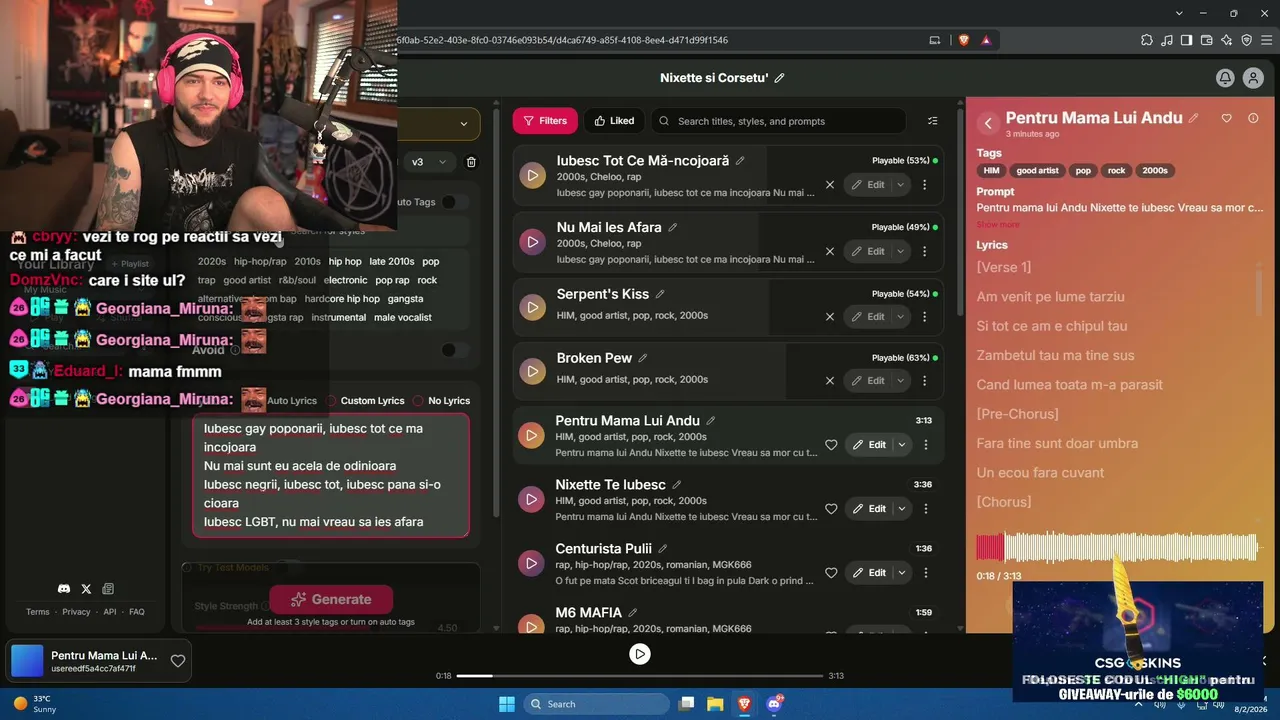Show only Liked songs
The height and width of the screenshot is (720, 1280).
(614, 121)
